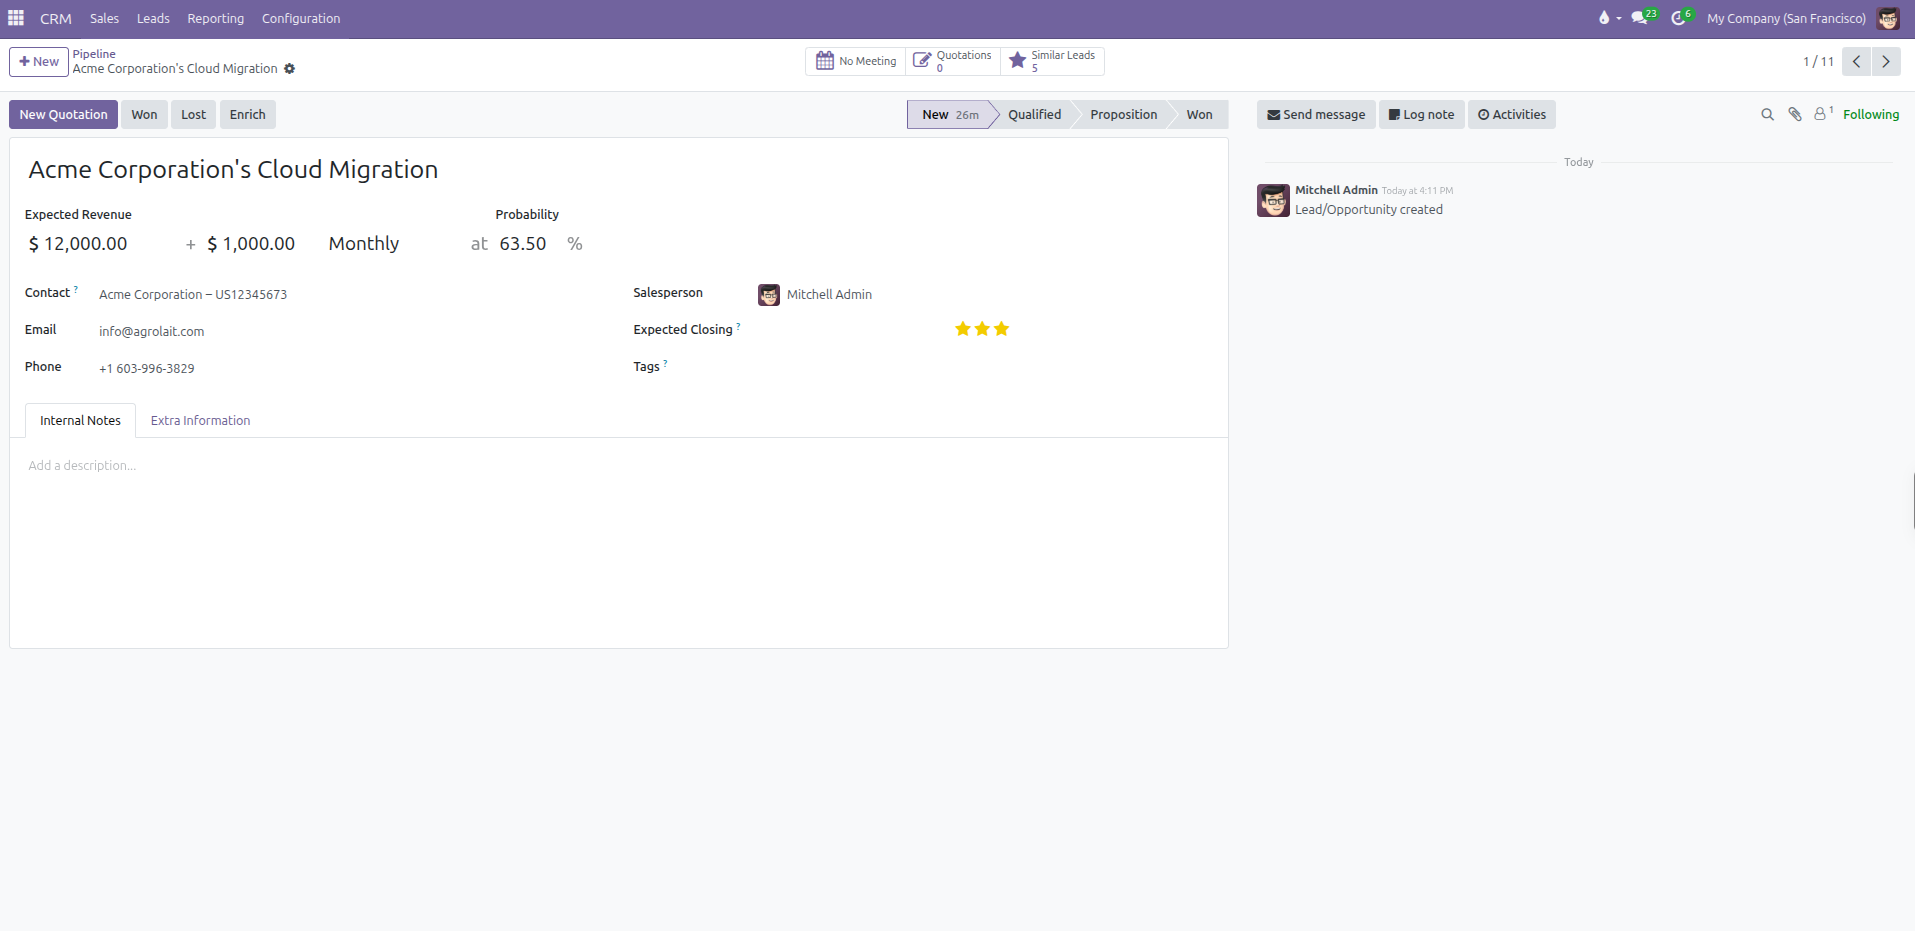1915x931 pixels.
Task: Open the Leads menu
Action: [x=153, y=18]
